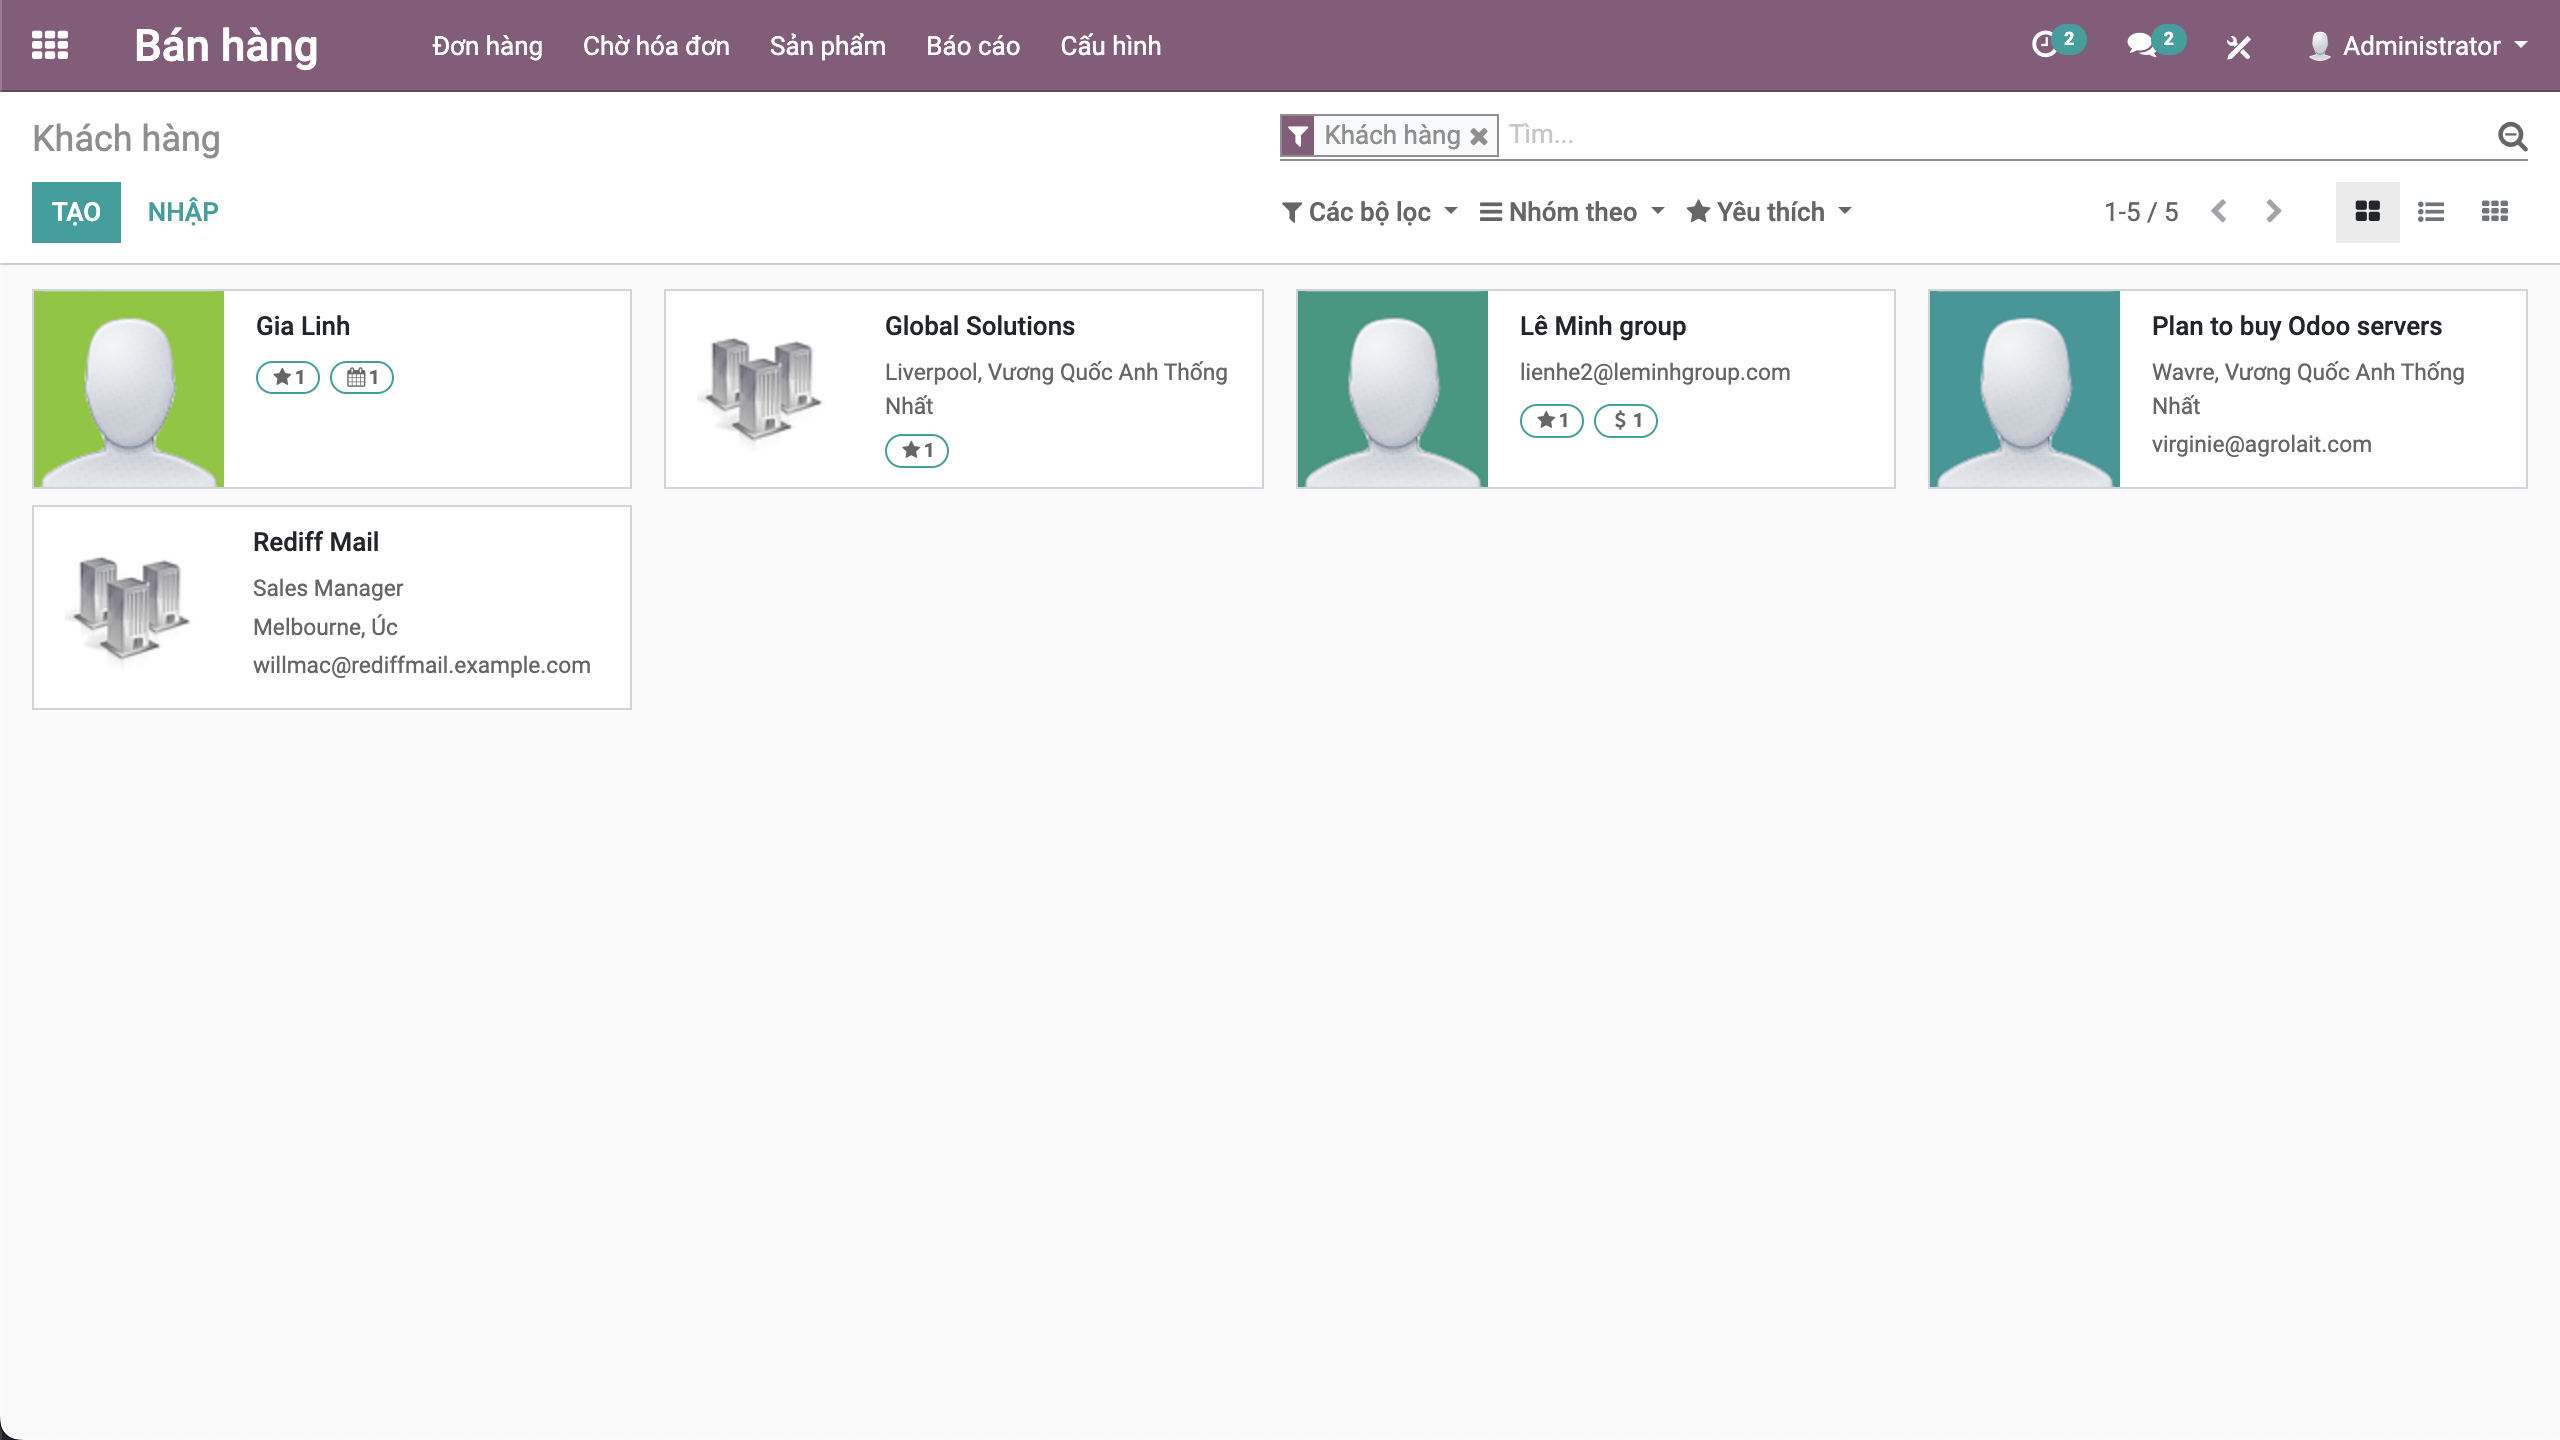Click the search magnifier icon
The image size is (2560, 1440).
(2512, 136)
